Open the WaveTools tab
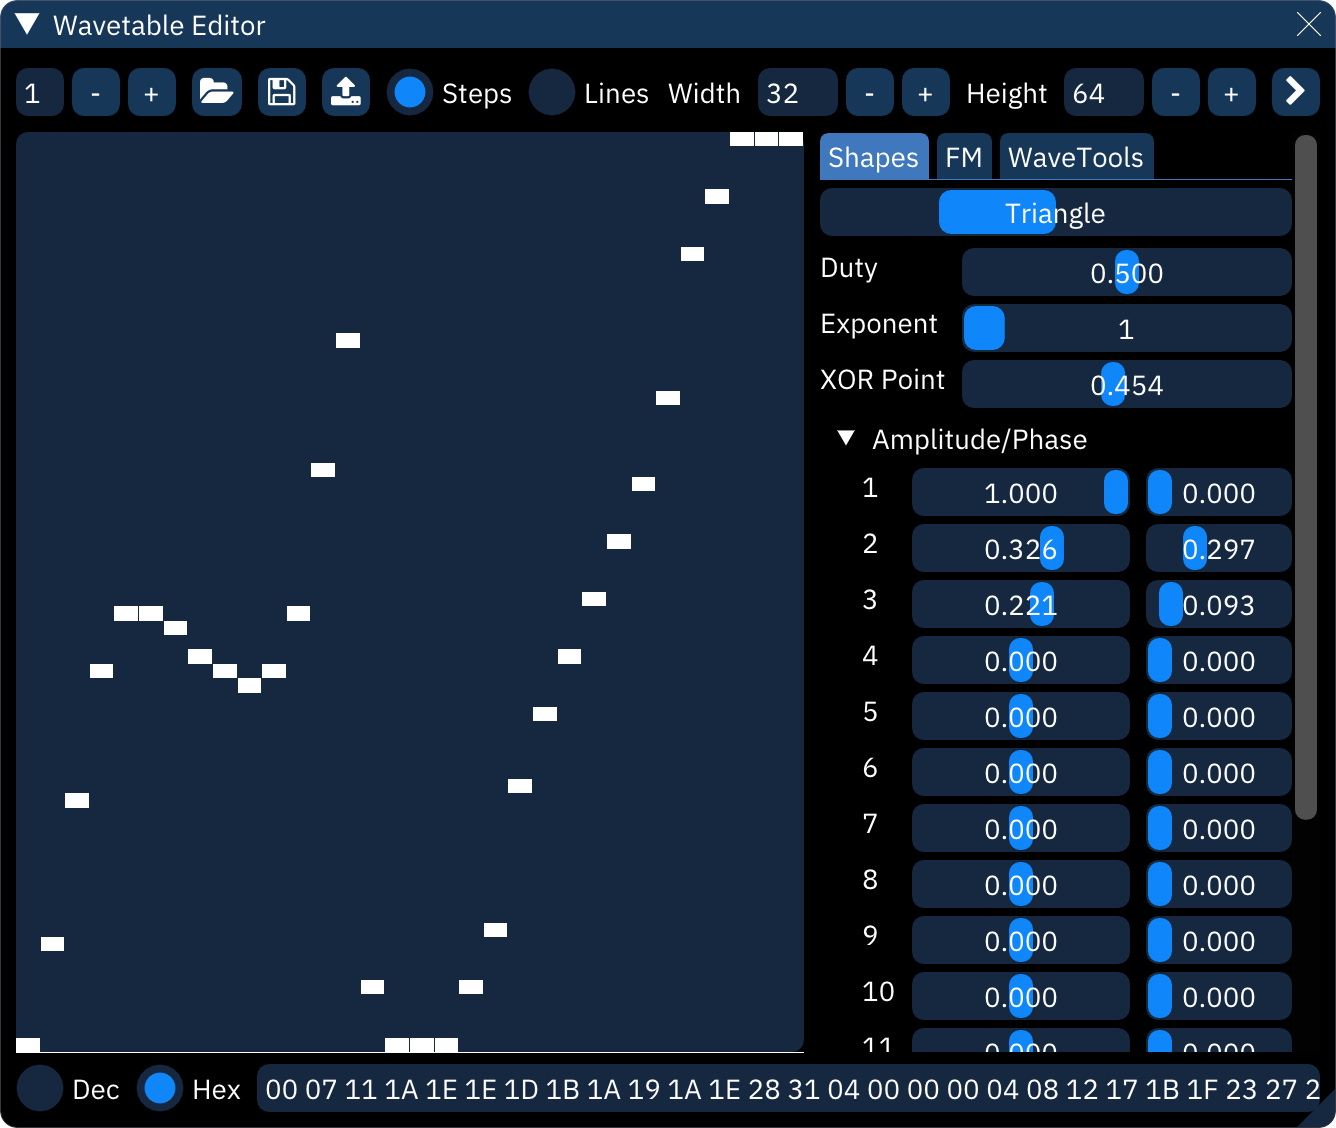Viewport: 1336px width, 1128px height. 1075,157
